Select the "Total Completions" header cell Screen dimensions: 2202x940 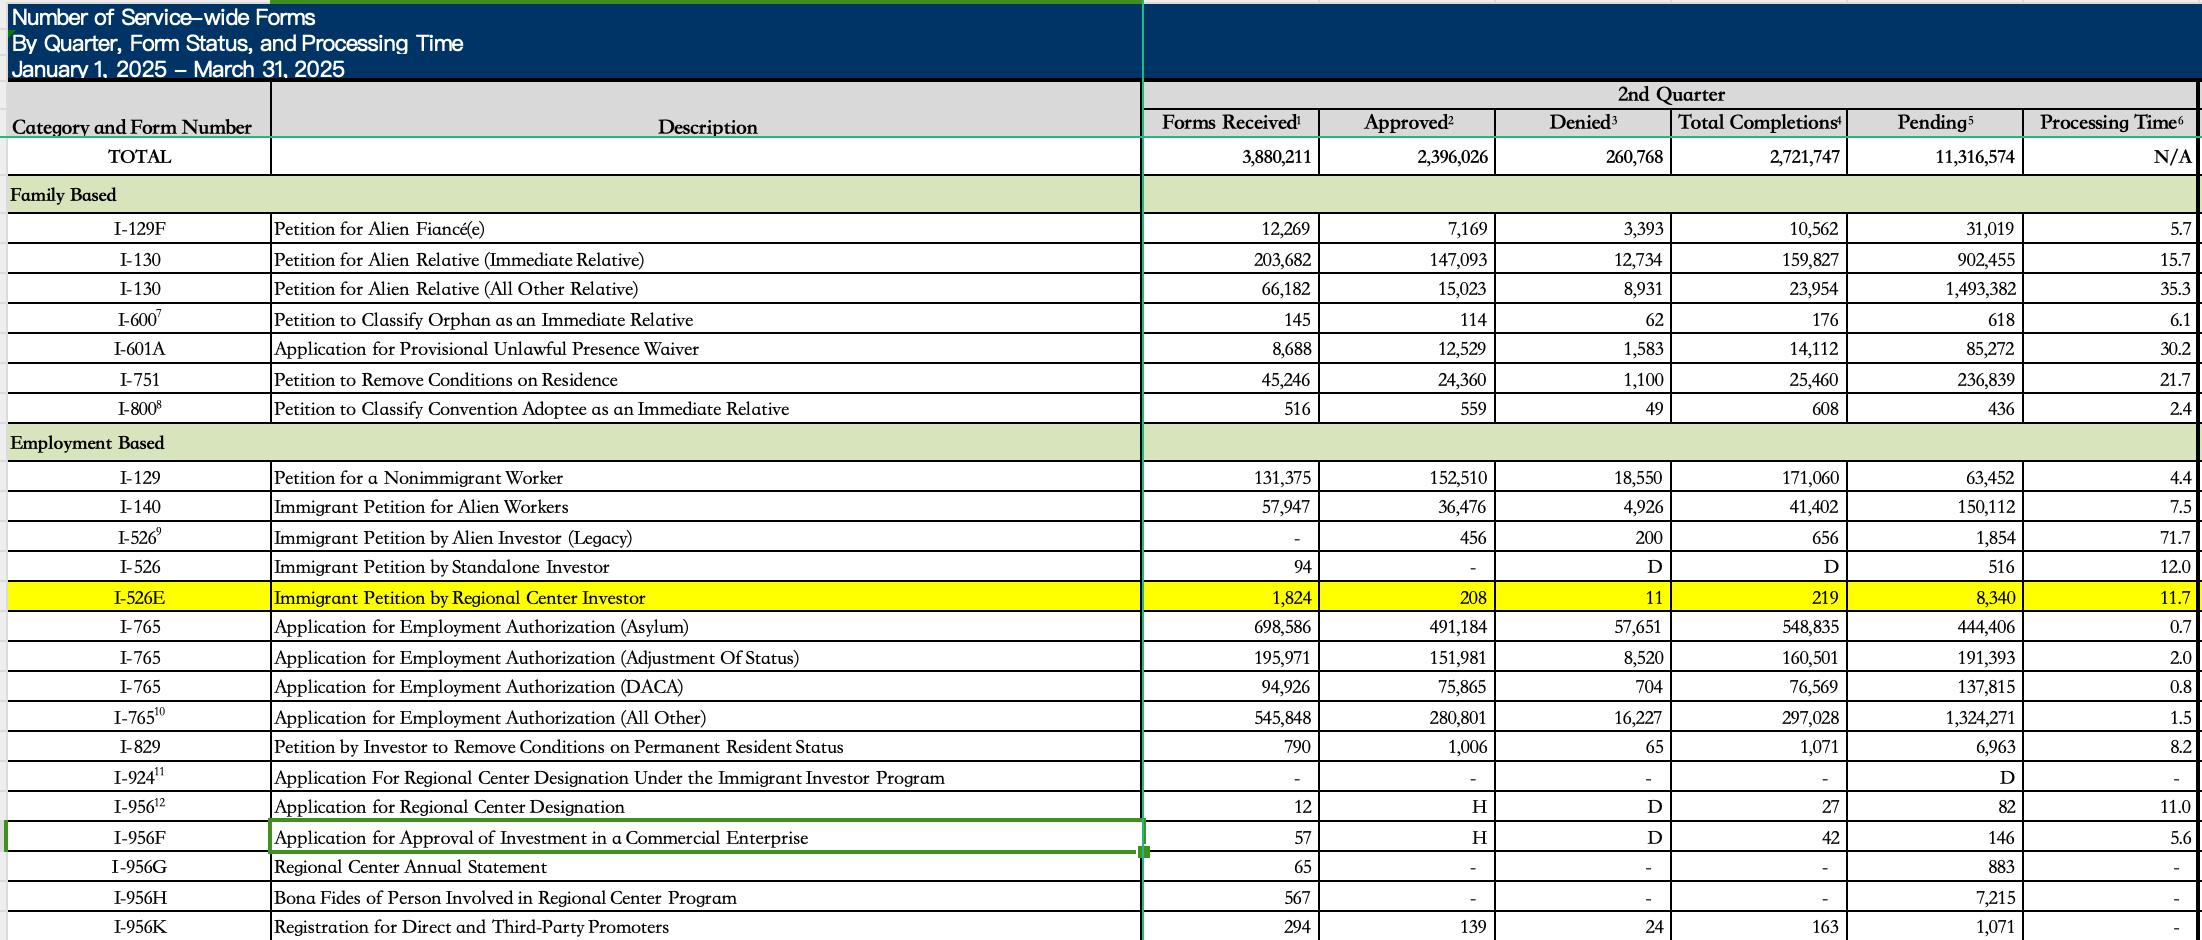click(1759, 122)
